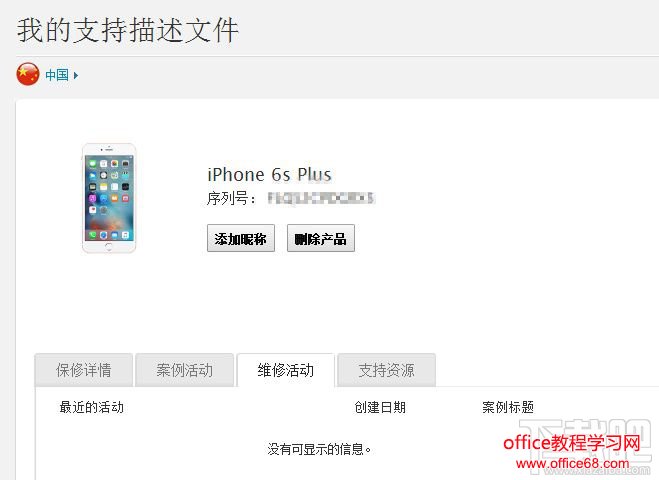Click the iPhone 6s Plus product image
The width and height of the screenshot is (659, 480).
pyautogui.click(x=109, y=198)
